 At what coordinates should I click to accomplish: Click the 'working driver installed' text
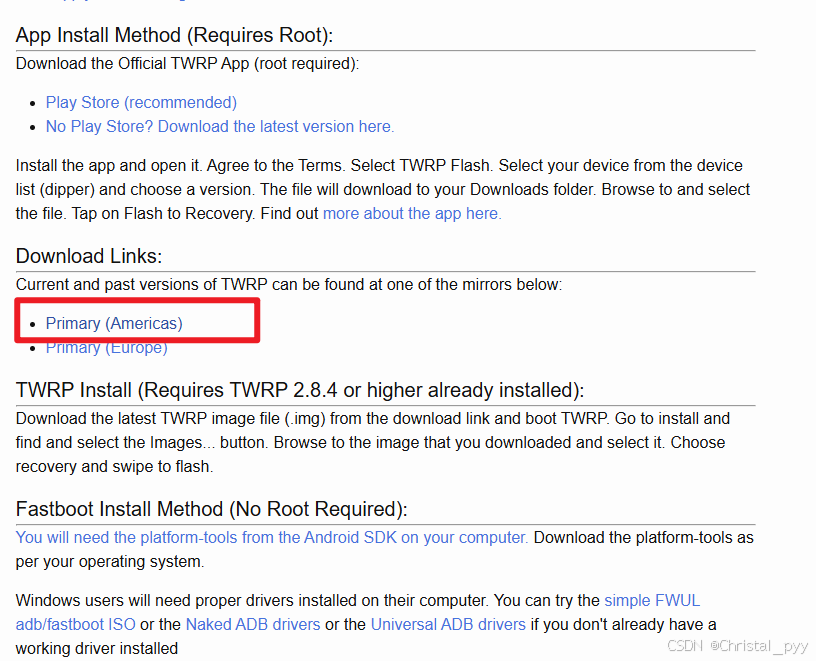point(97,648)
